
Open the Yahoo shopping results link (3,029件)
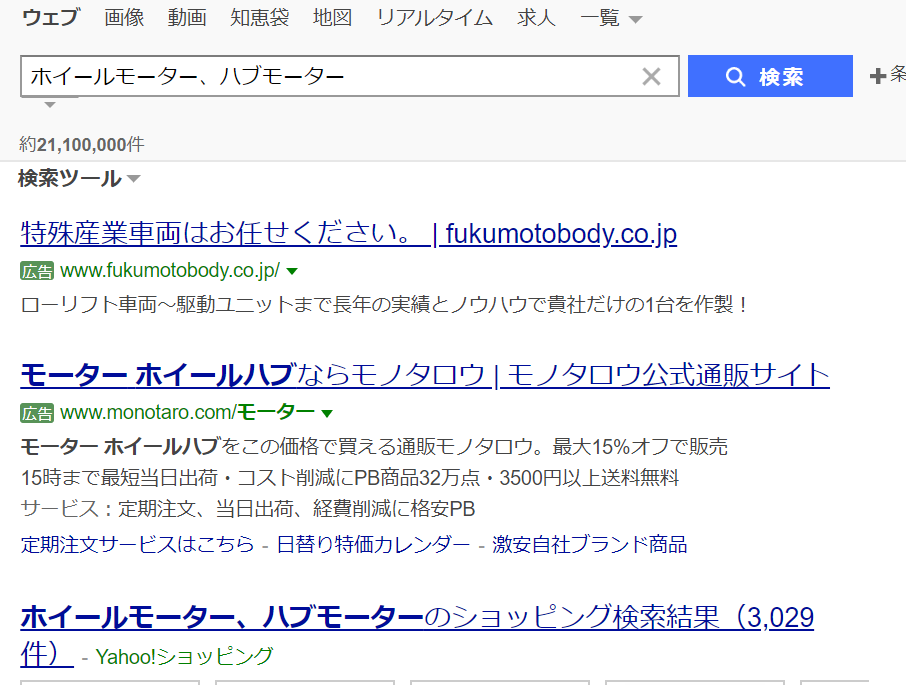(x=417, y=635)
